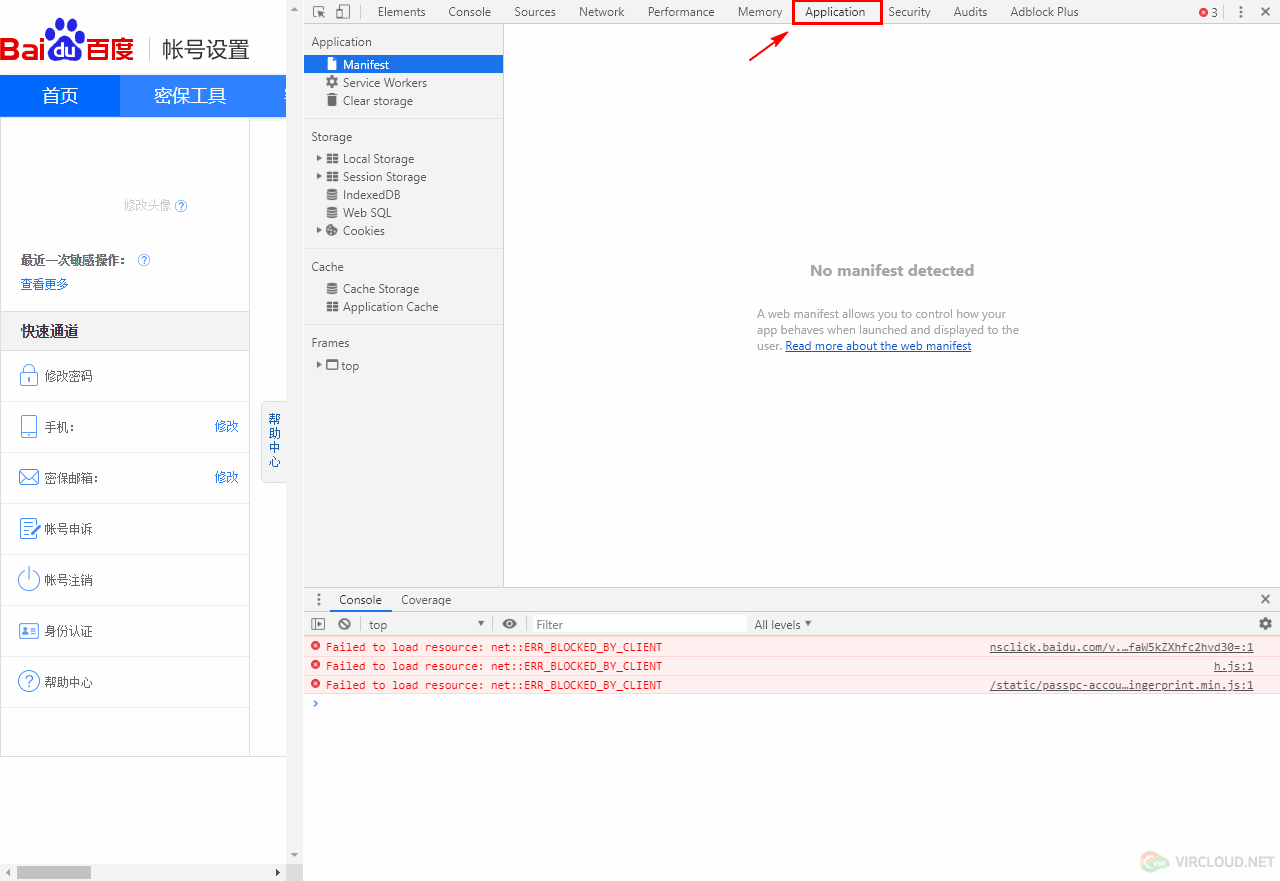This screenshot has height=881, width=1280.
Task: Switch to the Security tab
Action: tap(909, 12)
